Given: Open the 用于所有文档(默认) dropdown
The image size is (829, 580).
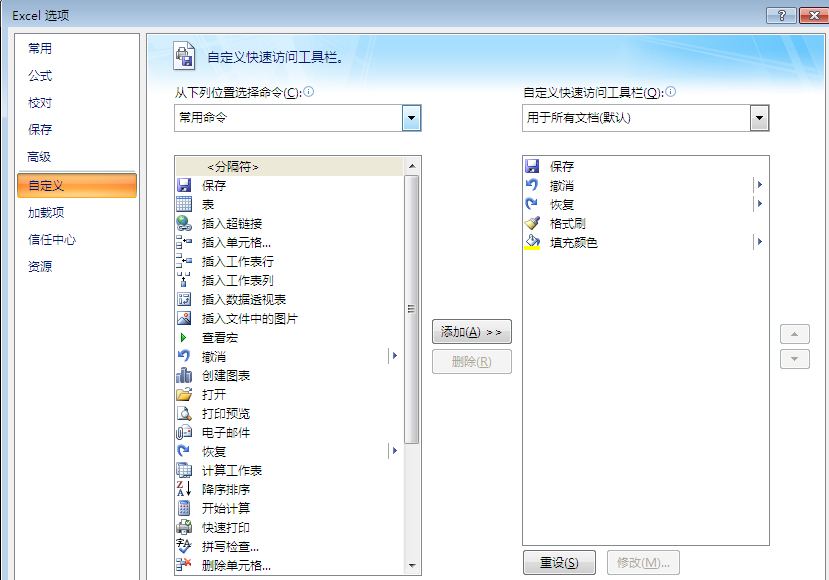Looking at the screenshot, I should [759, 118].
